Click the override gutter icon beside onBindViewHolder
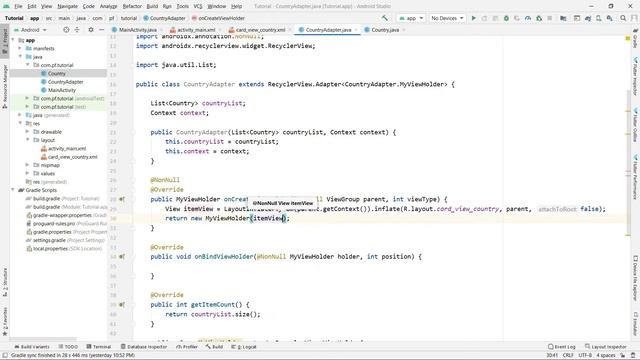640x360 pixels. click(x=122, y=257)
